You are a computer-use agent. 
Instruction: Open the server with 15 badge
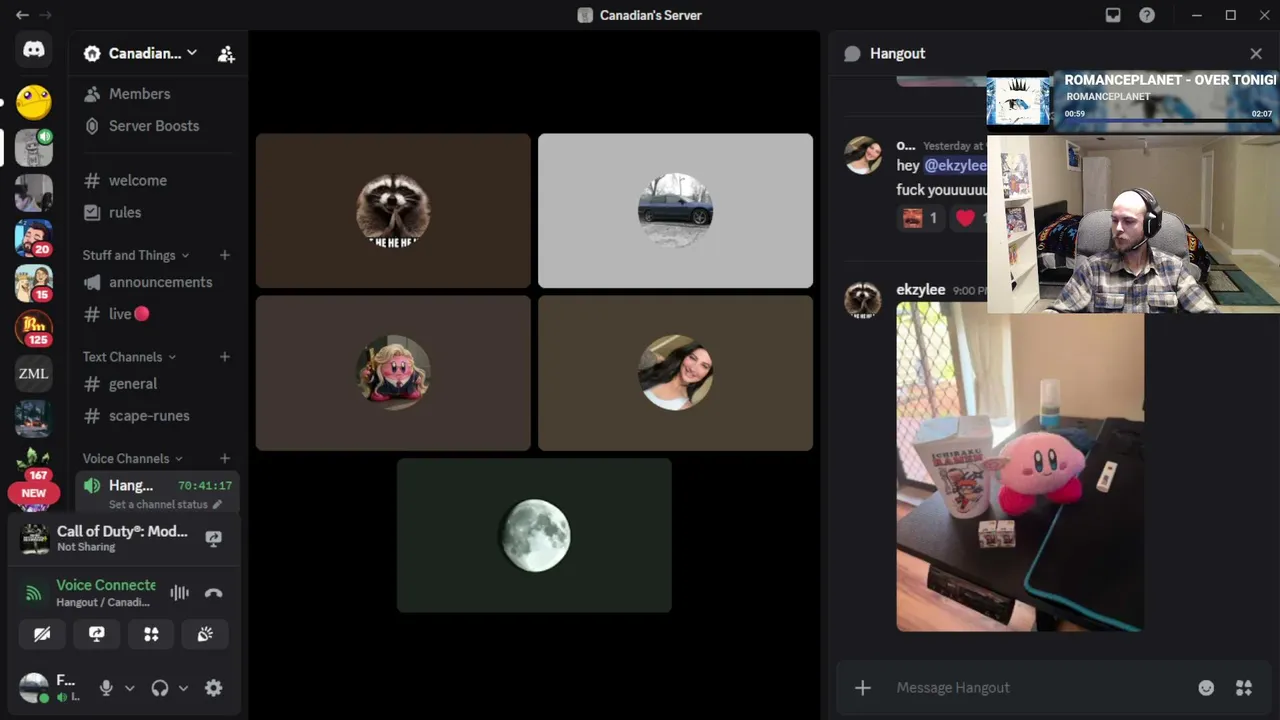[x=33, y=283]
